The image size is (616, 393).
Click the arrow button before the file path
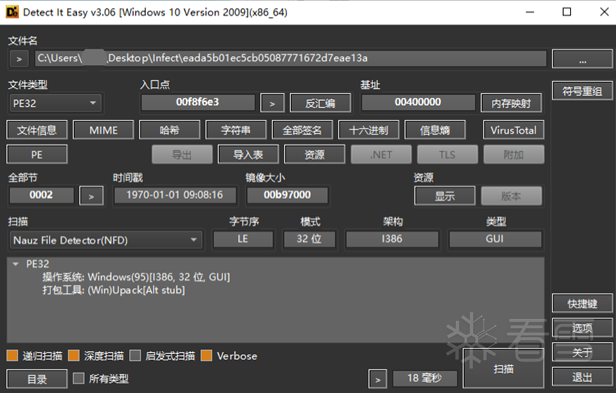(19, 59)
